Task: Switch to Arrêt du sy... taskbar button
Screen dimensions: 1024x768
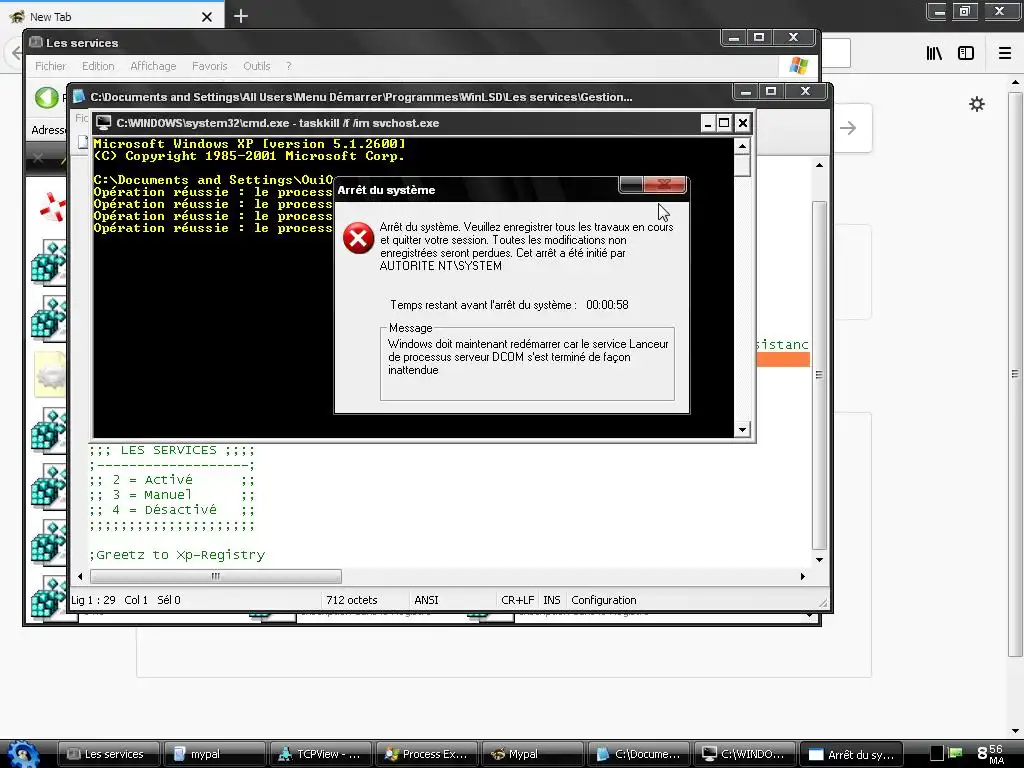Action: tap(851, 754)
